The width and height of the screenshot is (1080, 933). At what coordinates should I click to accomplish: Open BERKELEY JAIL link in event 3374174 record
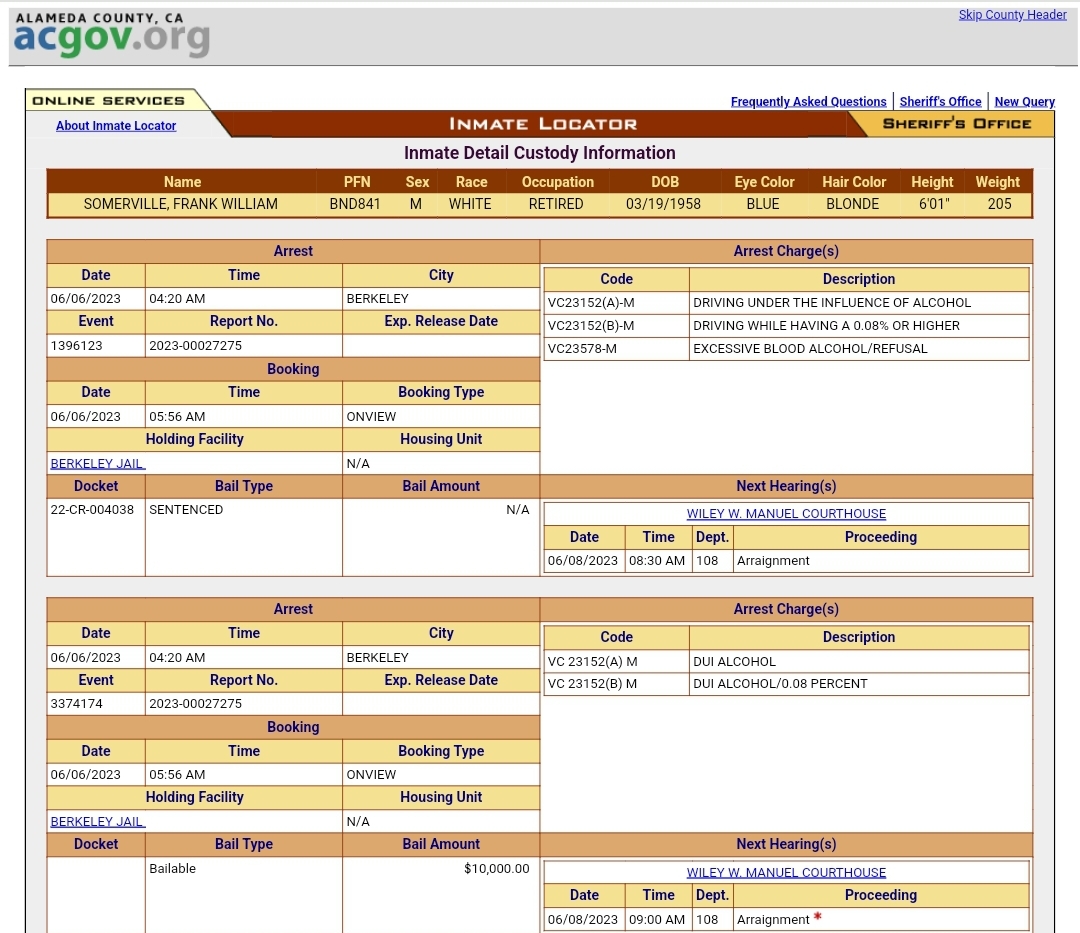pyautogui.click(x=97, y=821)
